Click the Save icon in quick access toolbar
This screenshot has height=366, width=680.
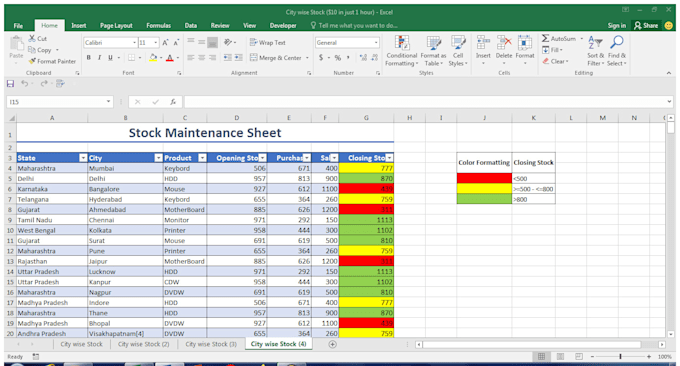[x=10, y=83]
